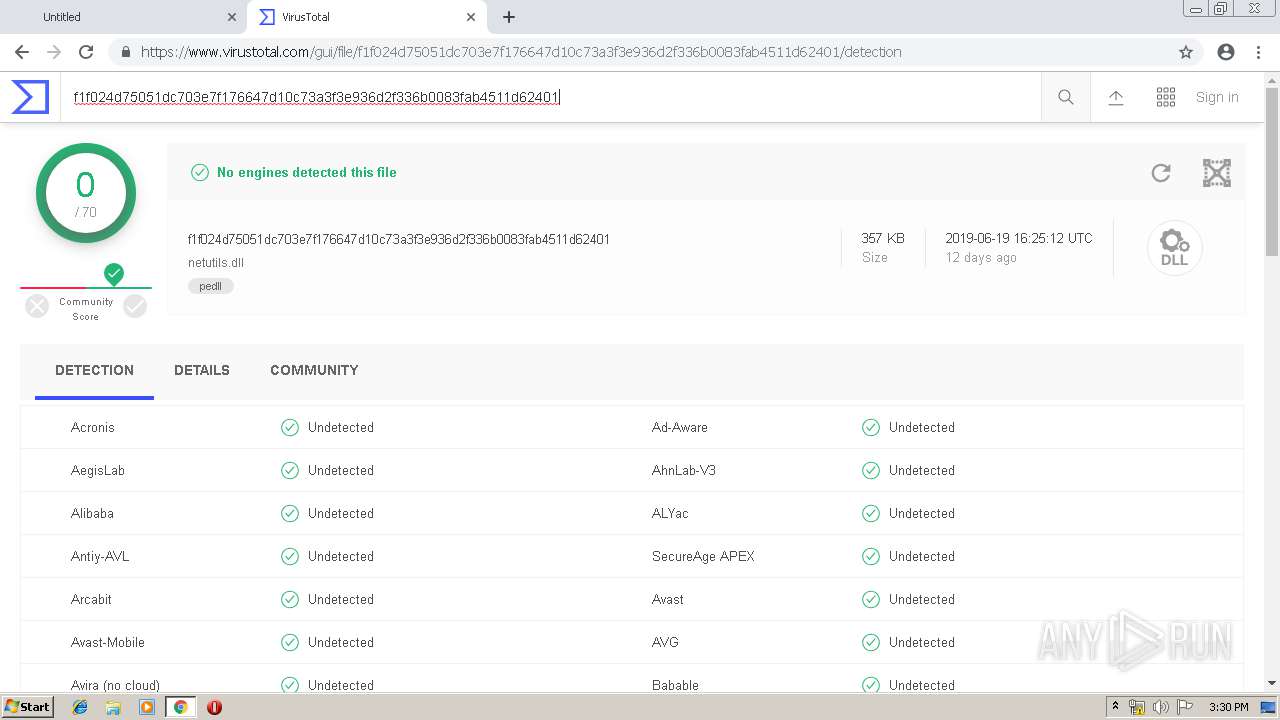This screenshot has width=1280, height=720.
Task: Click the Chrome taskbar icon
Action: 180,707
